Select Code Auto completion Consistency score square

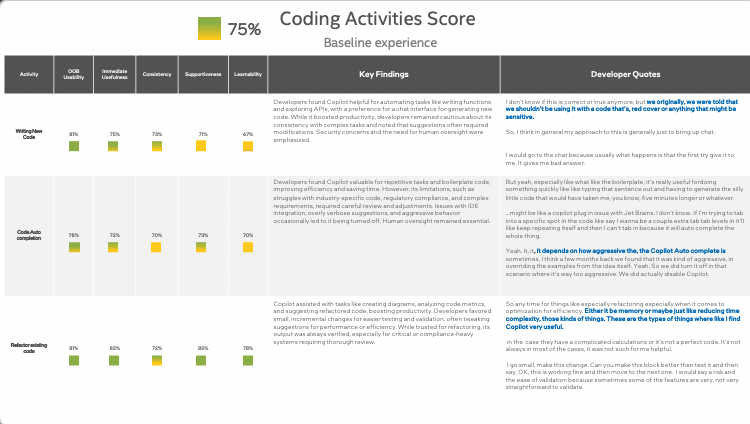157,247
